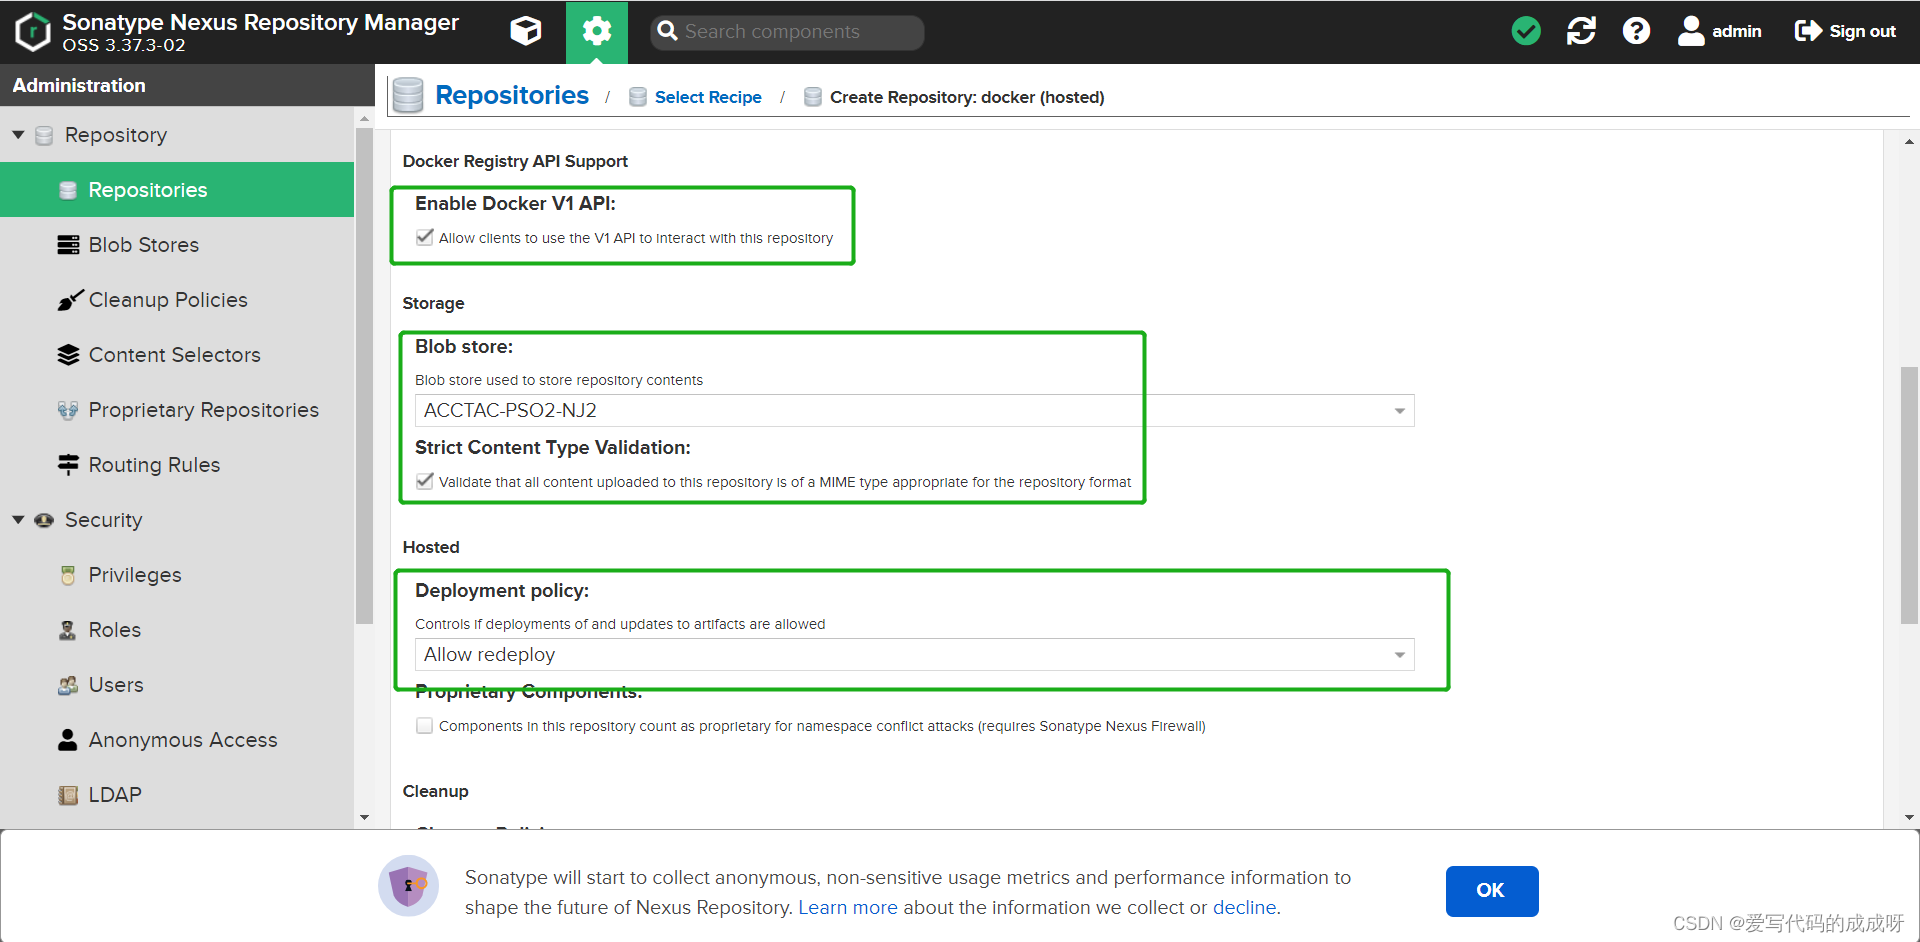Open the Administration gear icon
This screenshot has height=942, width=1920.
point(597,31)
